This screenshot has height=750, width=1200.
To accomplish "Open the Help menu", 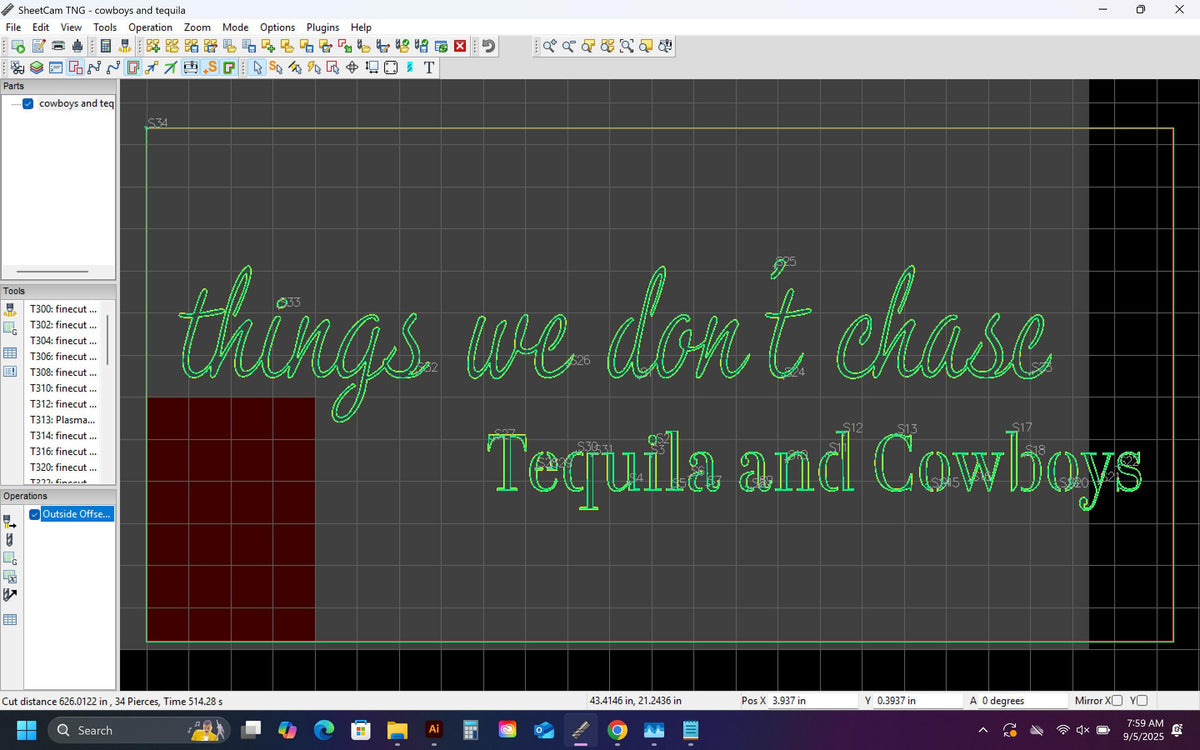I will 361,27.
